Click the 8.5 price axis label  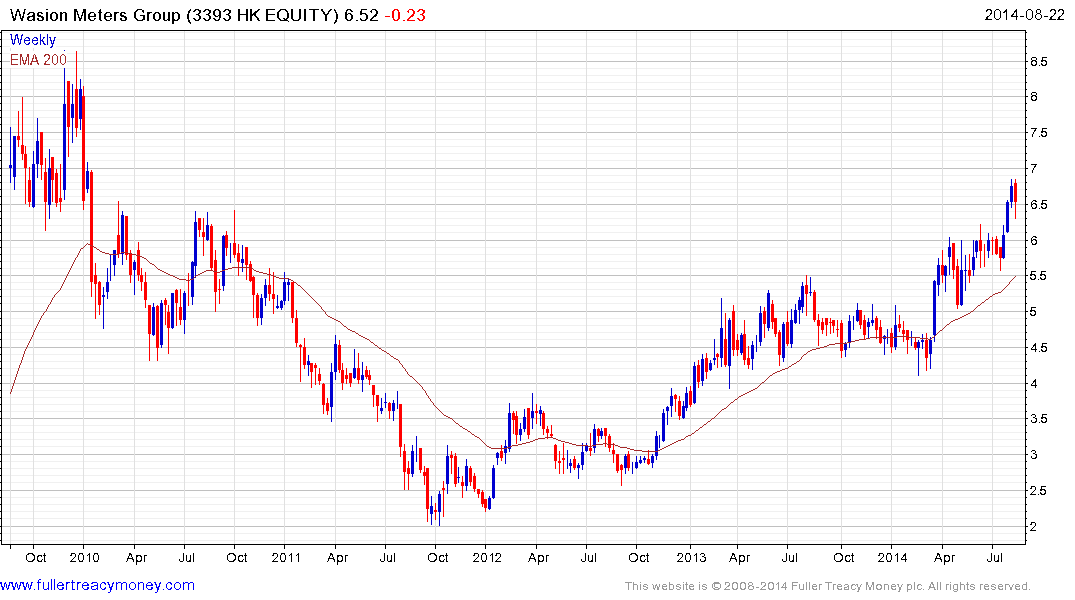coord(1039,62)
